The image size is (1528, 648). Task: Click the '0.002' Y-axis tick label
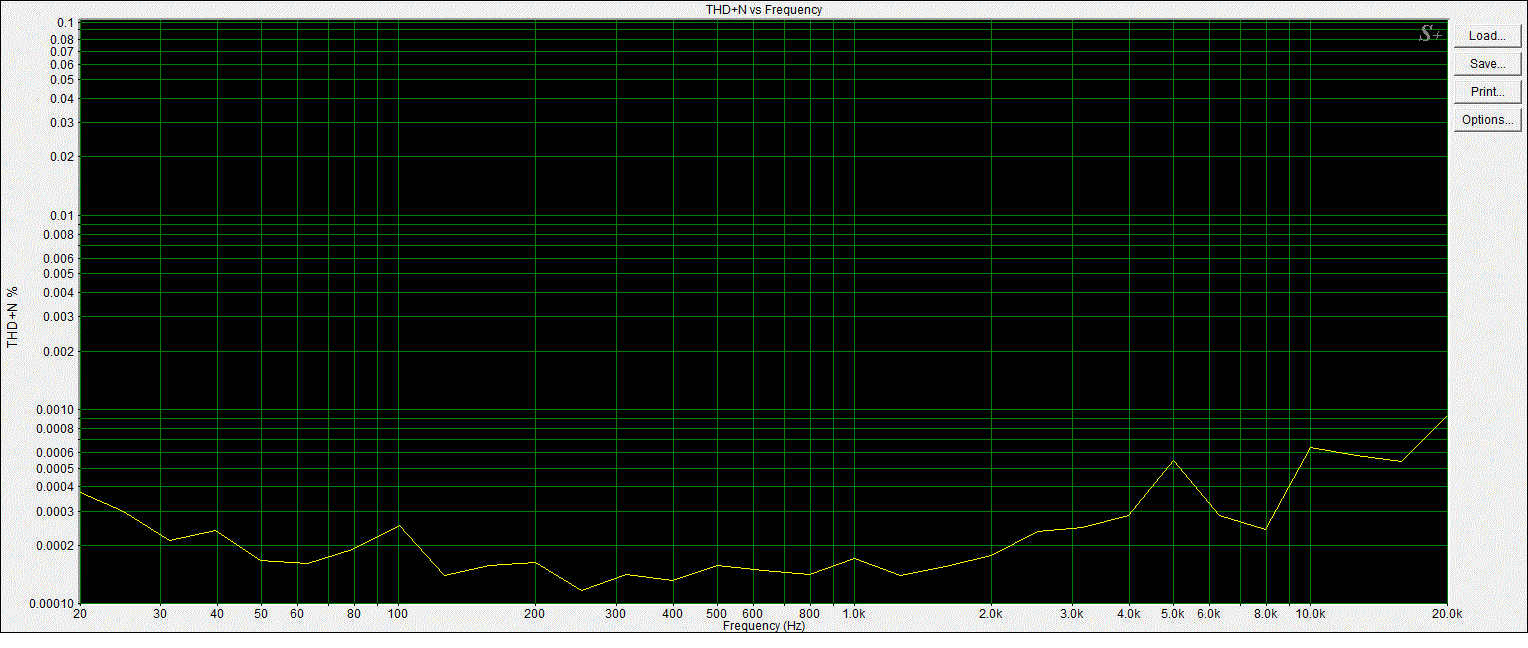pos(61,352)
